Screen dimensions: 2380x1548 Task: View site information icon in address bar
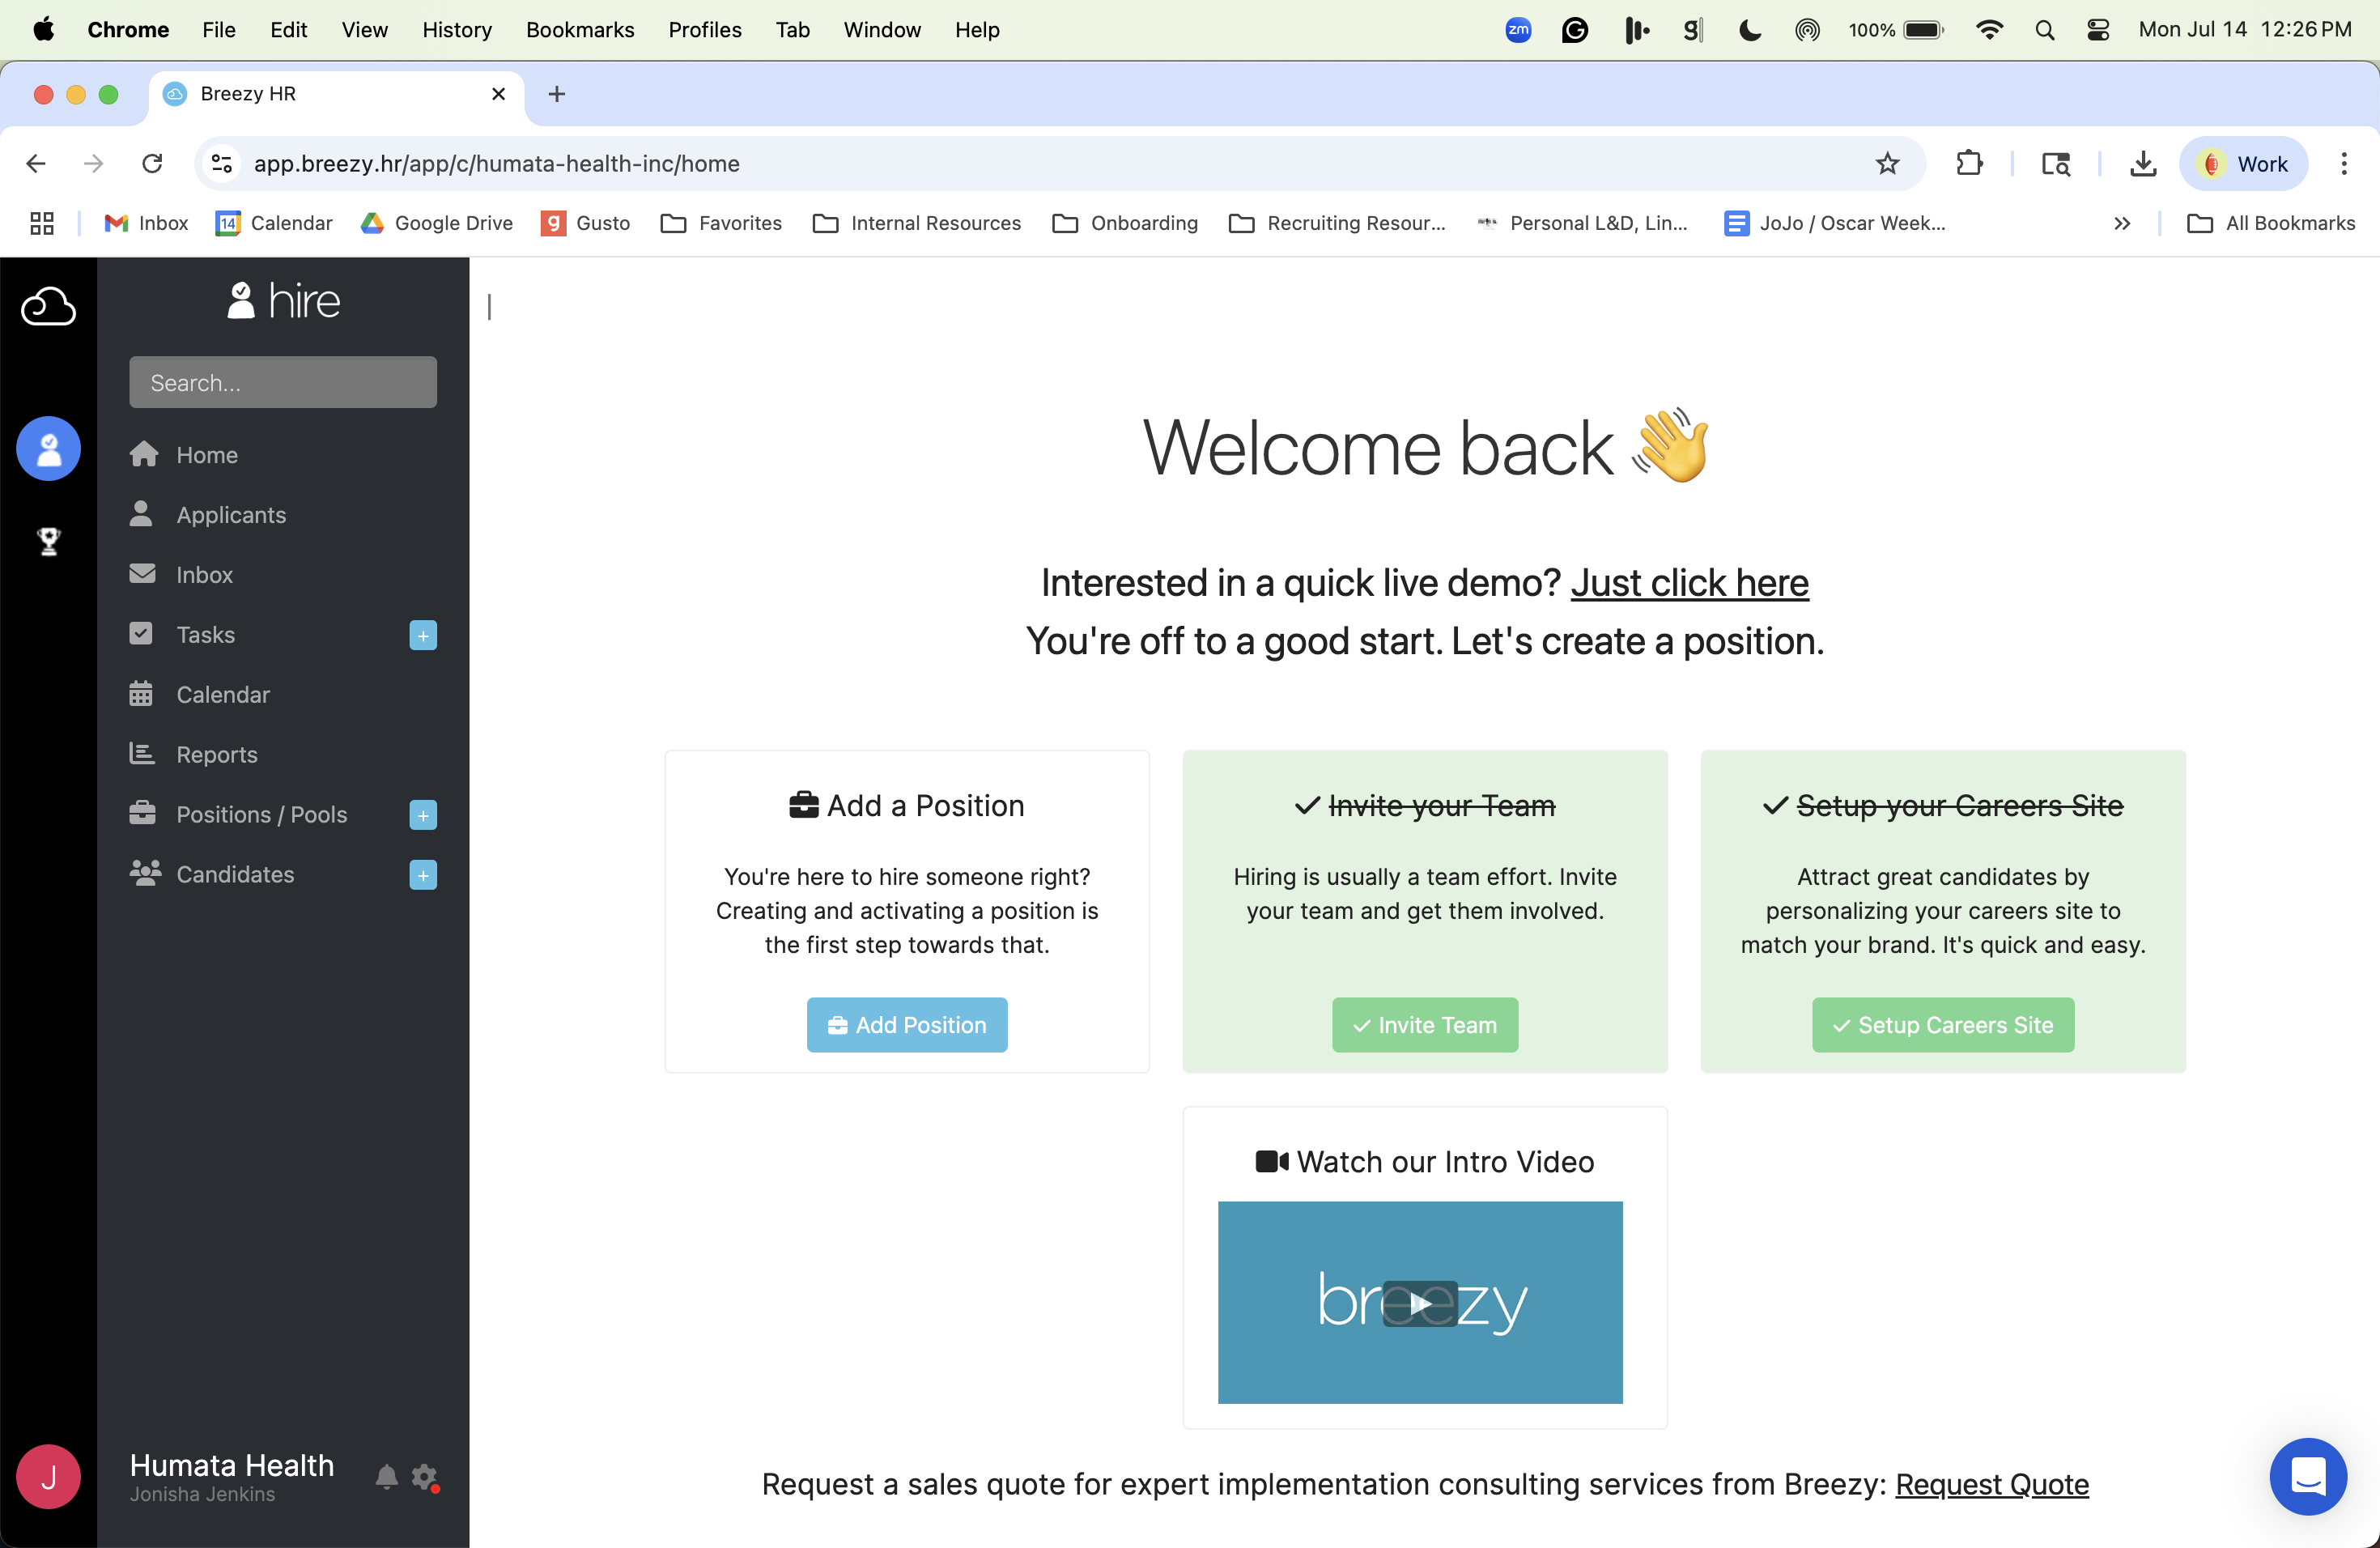[x=222, y=164]
